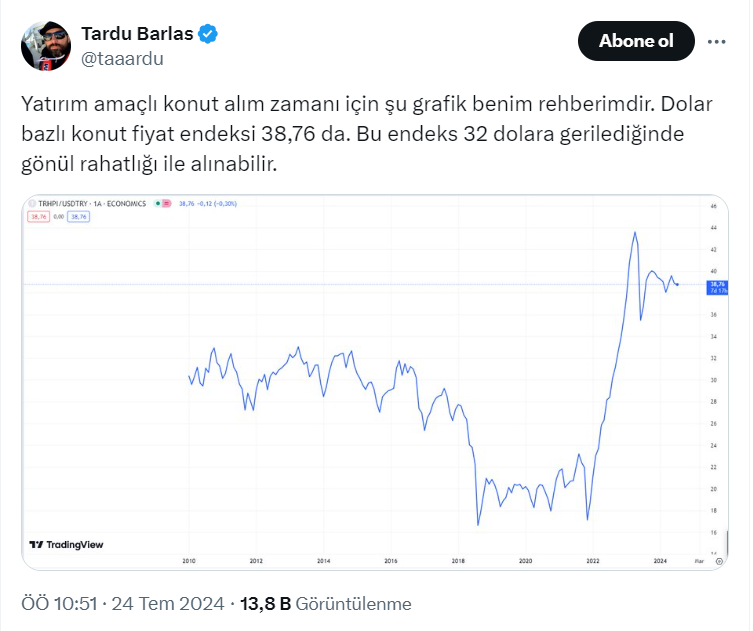Open the @taaardu handle link

pos(122,58)
